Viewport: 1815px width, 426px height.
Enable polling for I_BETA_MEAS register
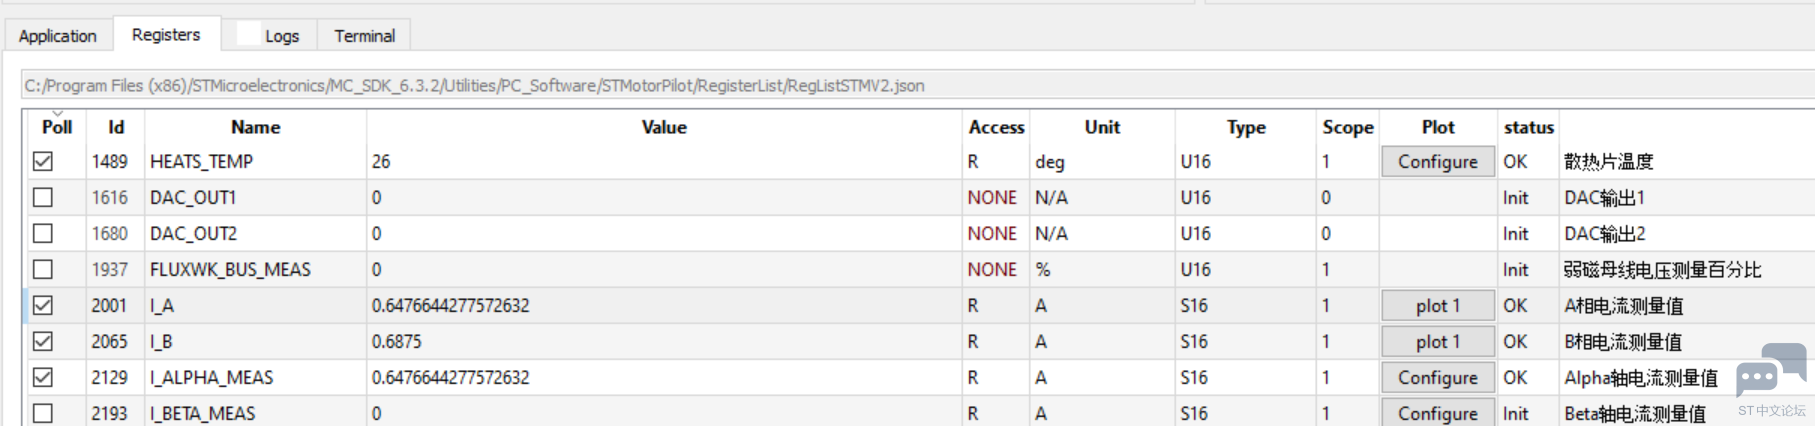pos(43,413)
